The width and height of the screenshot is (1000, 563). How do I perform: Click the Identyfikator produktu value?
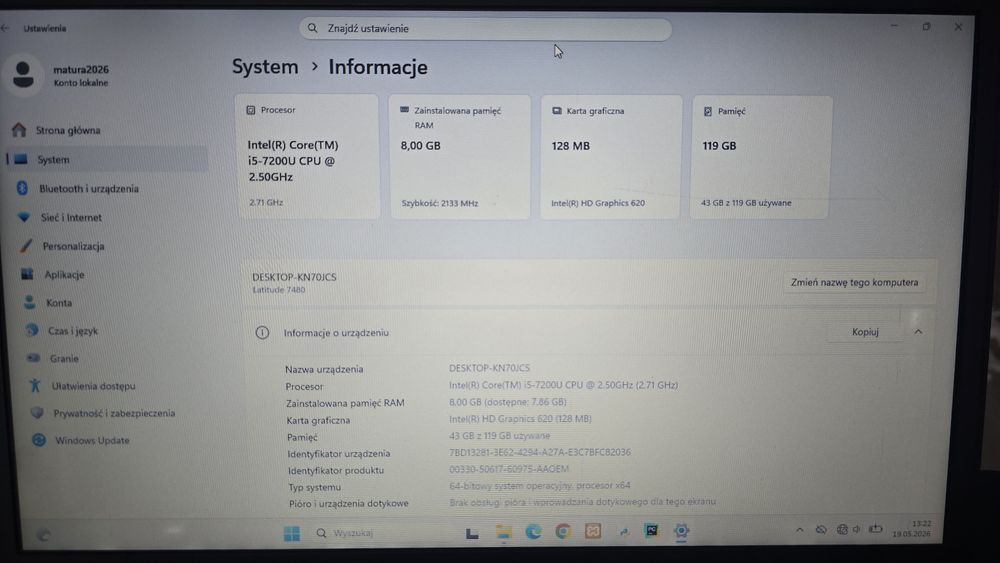tap(509, 469)
